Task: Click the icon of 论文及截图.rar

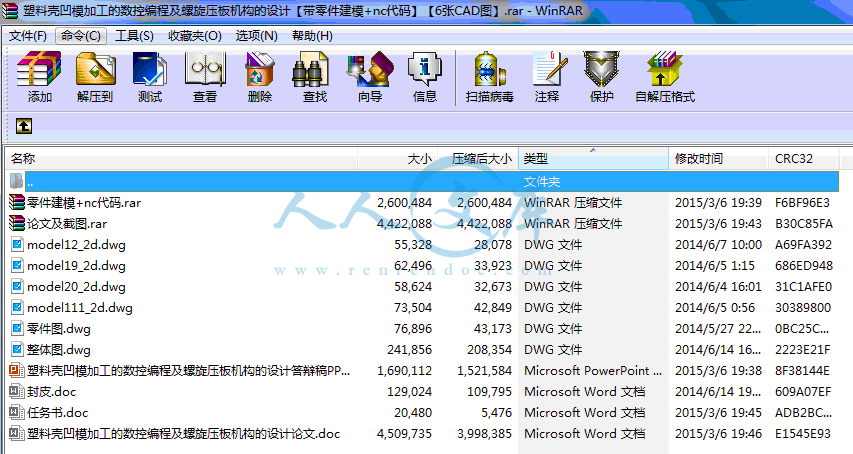Action: pos(17,223)
